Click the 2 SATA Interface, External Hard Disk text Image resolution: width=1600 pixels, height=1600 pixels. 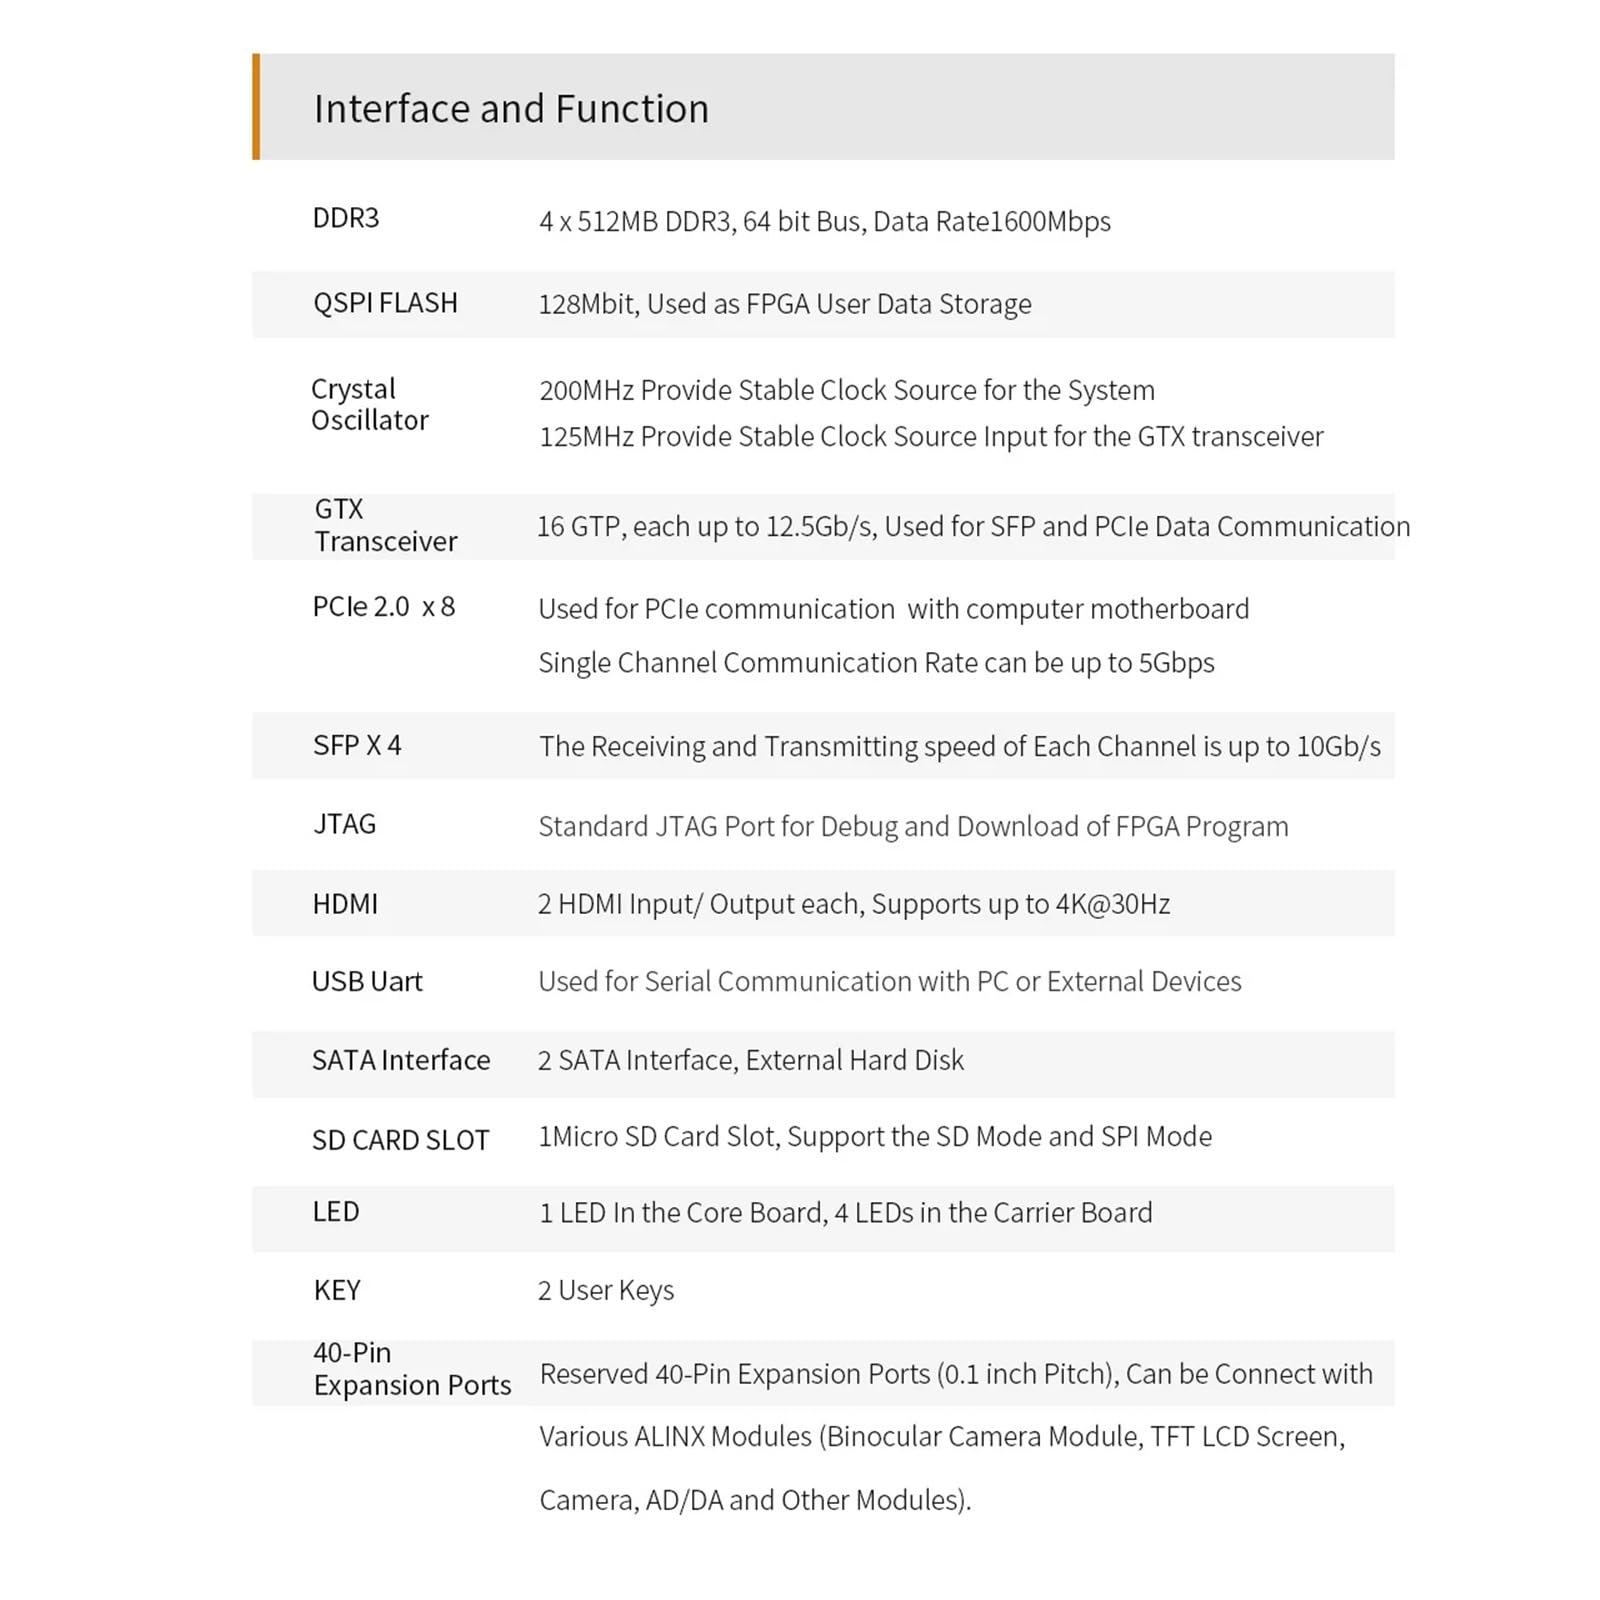click(750, 1060)
